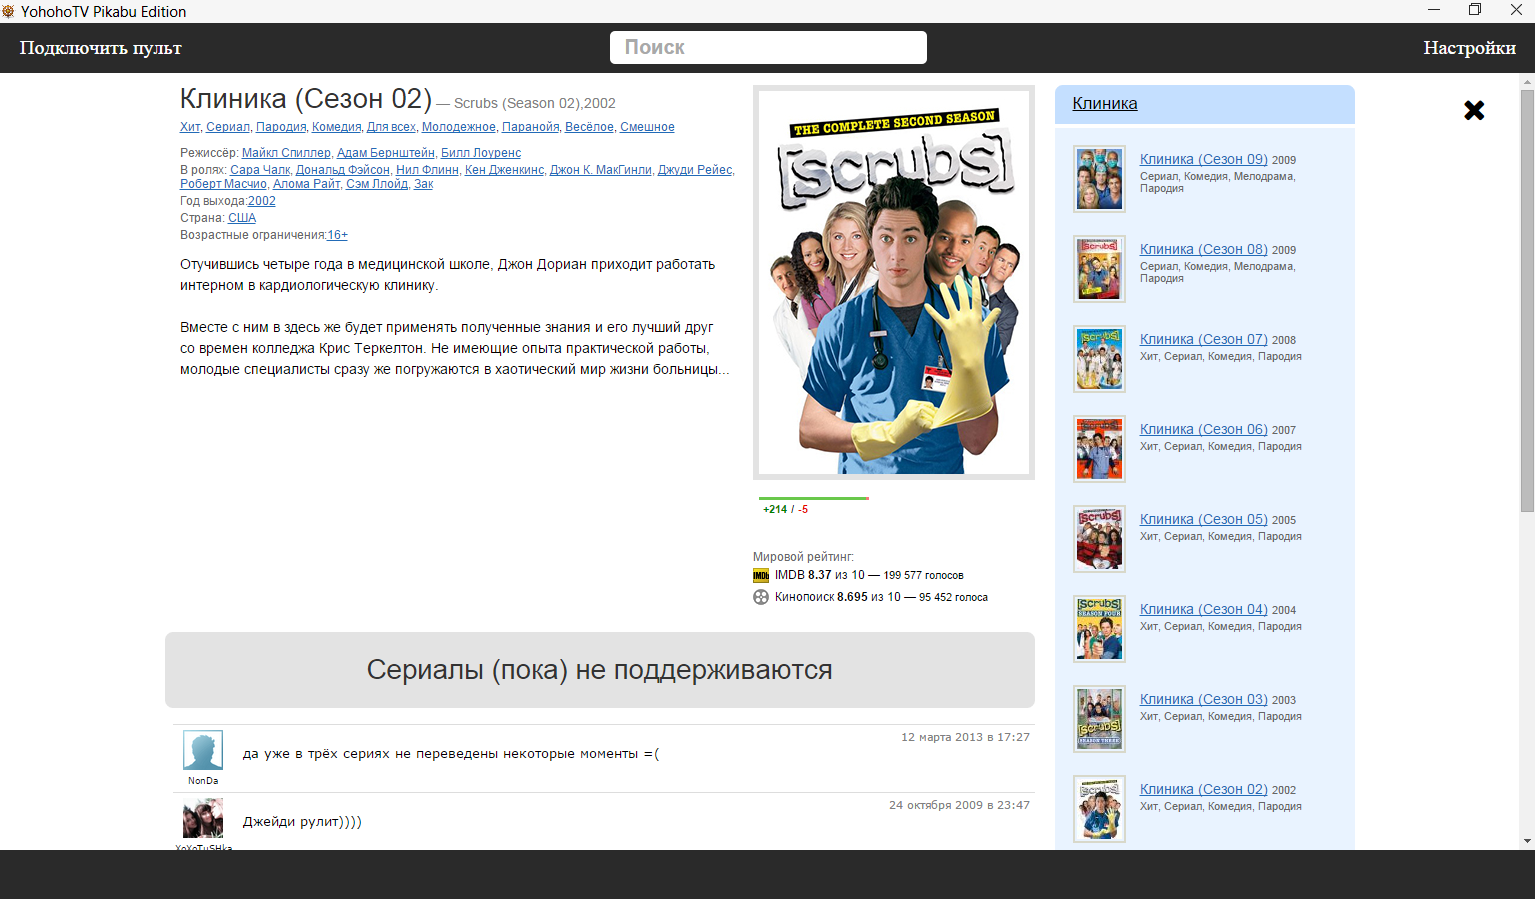The height and width of the screenshot is (899, 1535).
Task: Select the Весёлое tag
Action: [589, 127]
